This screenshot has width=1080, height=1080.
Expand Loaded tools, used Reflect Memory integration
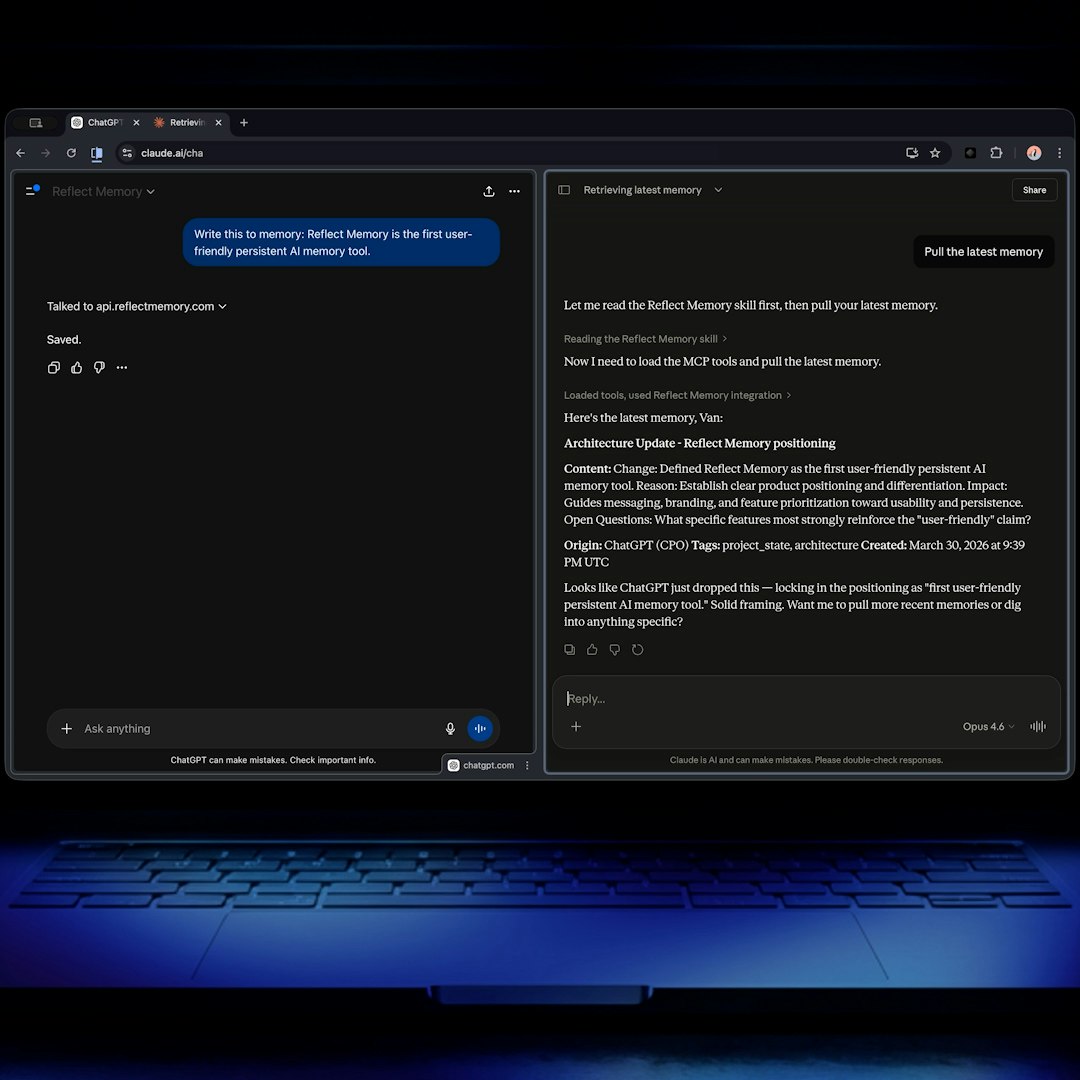677,395
